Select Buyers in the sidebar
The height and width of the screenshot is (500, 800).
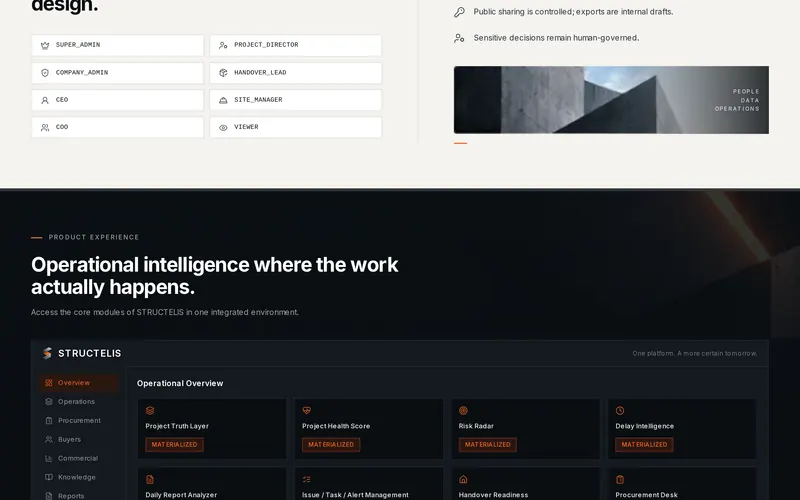[x=78, y=439]
